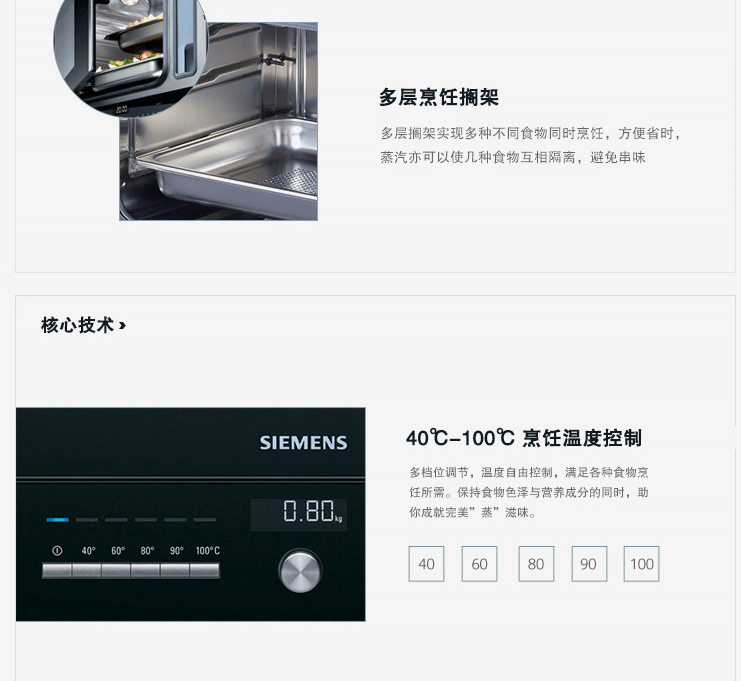This screenshot has width=741, height=681.
Task: Click the power icon on the control panel
Action: tap(57, 551)
